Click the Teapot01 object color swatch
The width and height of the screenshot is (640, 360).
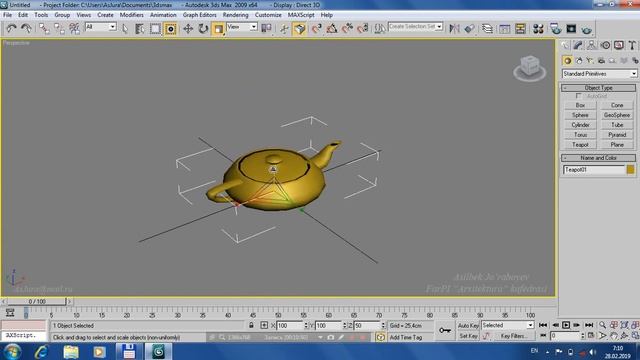point(631,170)
